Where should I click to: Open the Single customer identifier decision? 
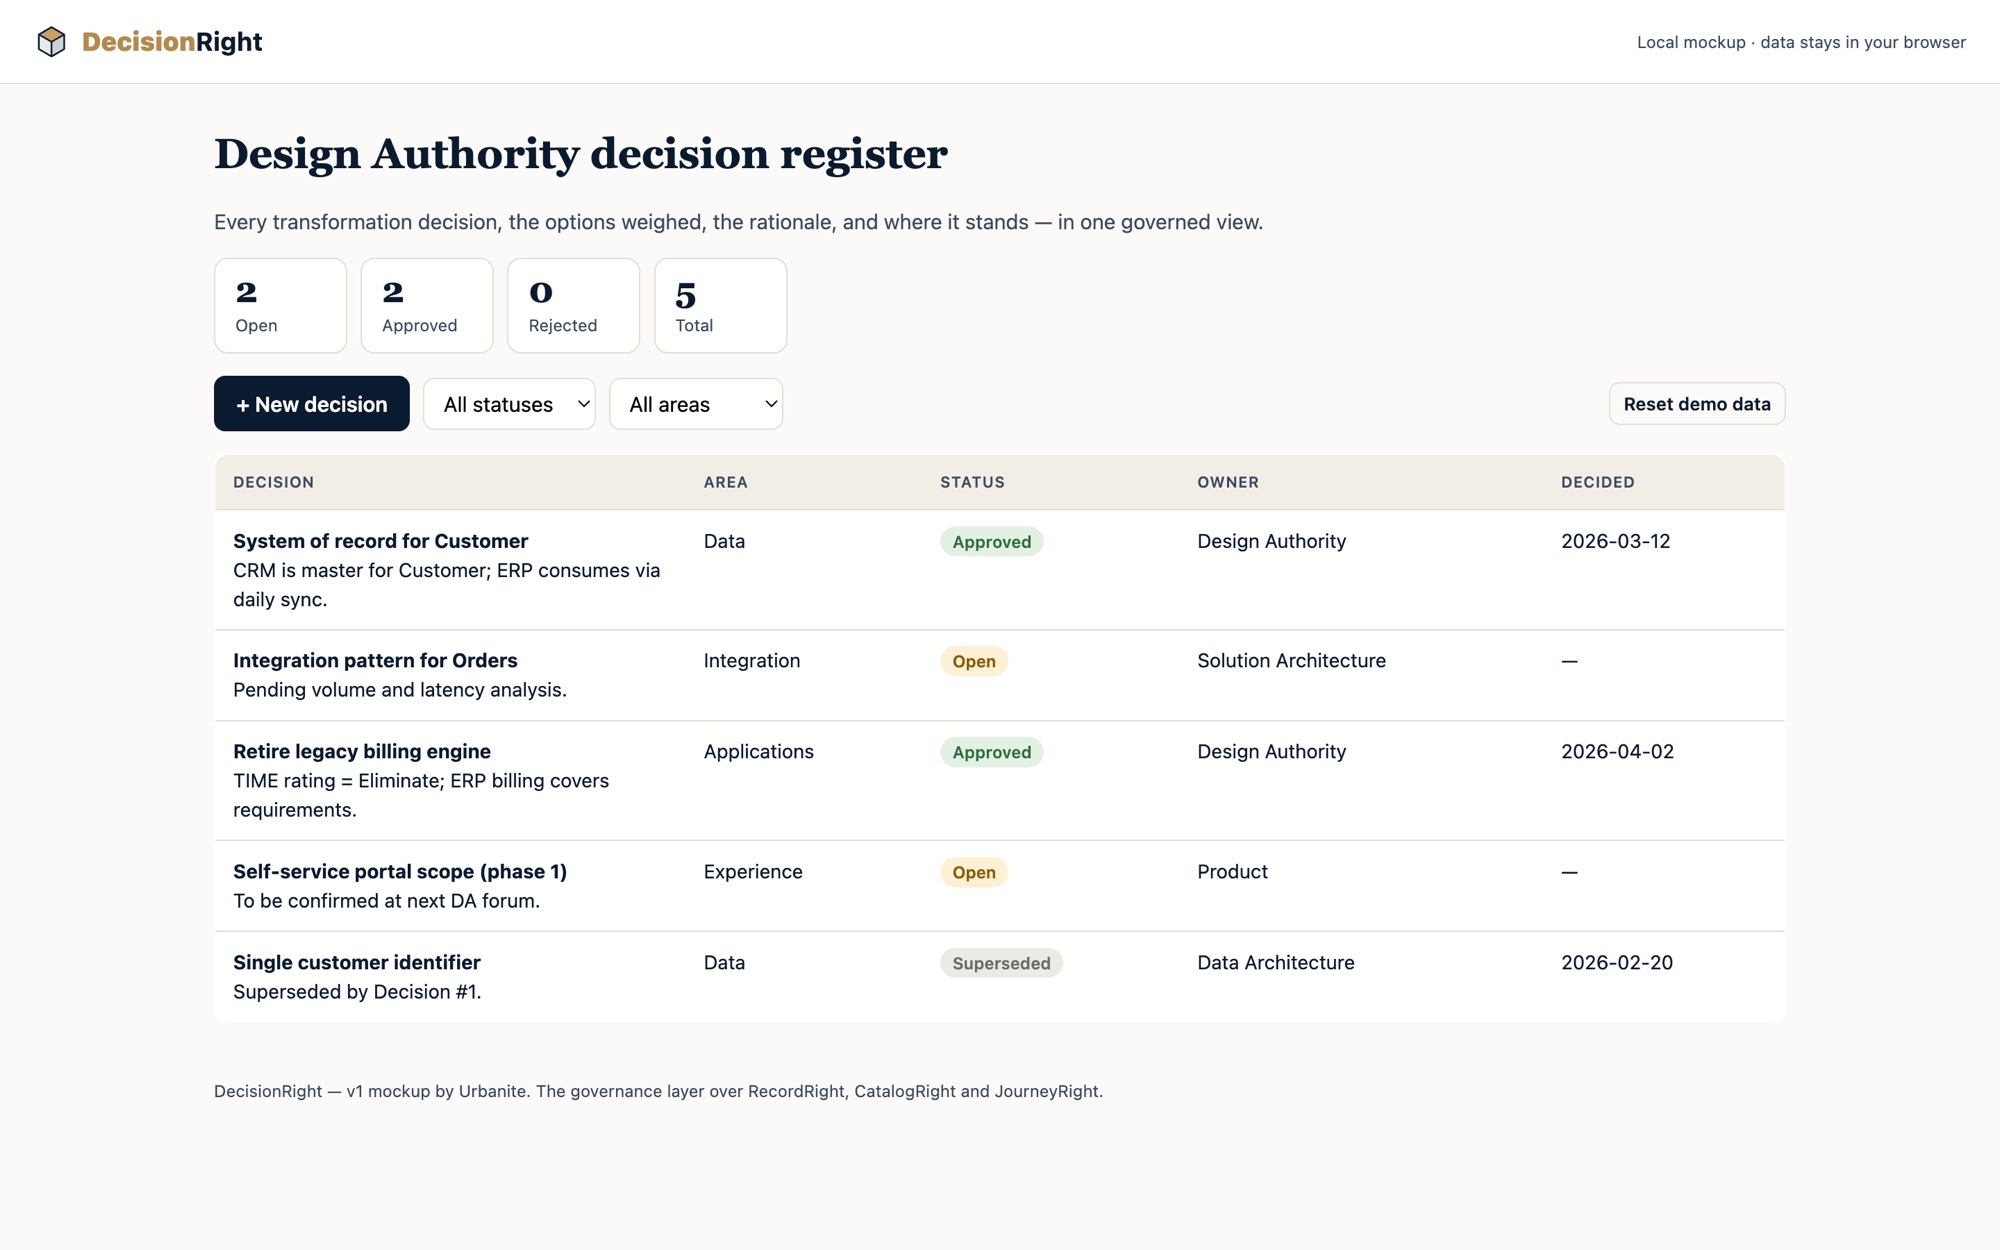pos(357,962)
